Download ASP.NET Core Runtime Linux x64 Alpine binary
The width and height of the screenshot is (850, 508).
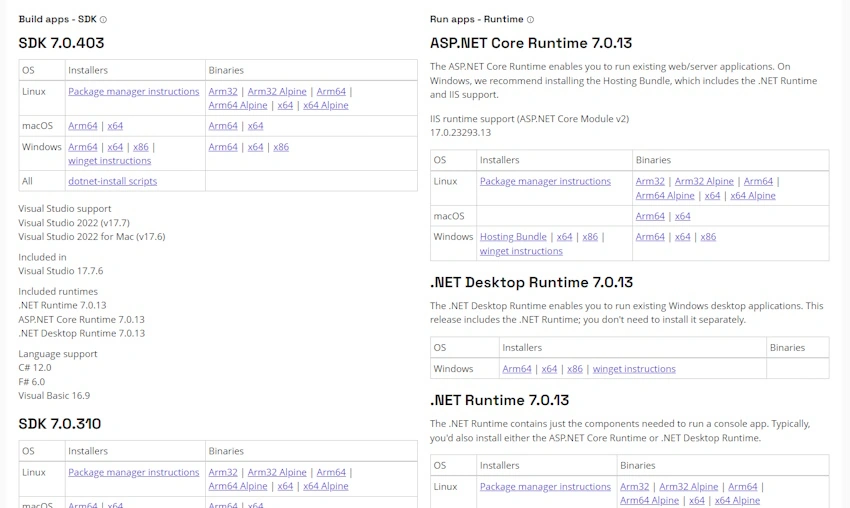click(753, 196)
